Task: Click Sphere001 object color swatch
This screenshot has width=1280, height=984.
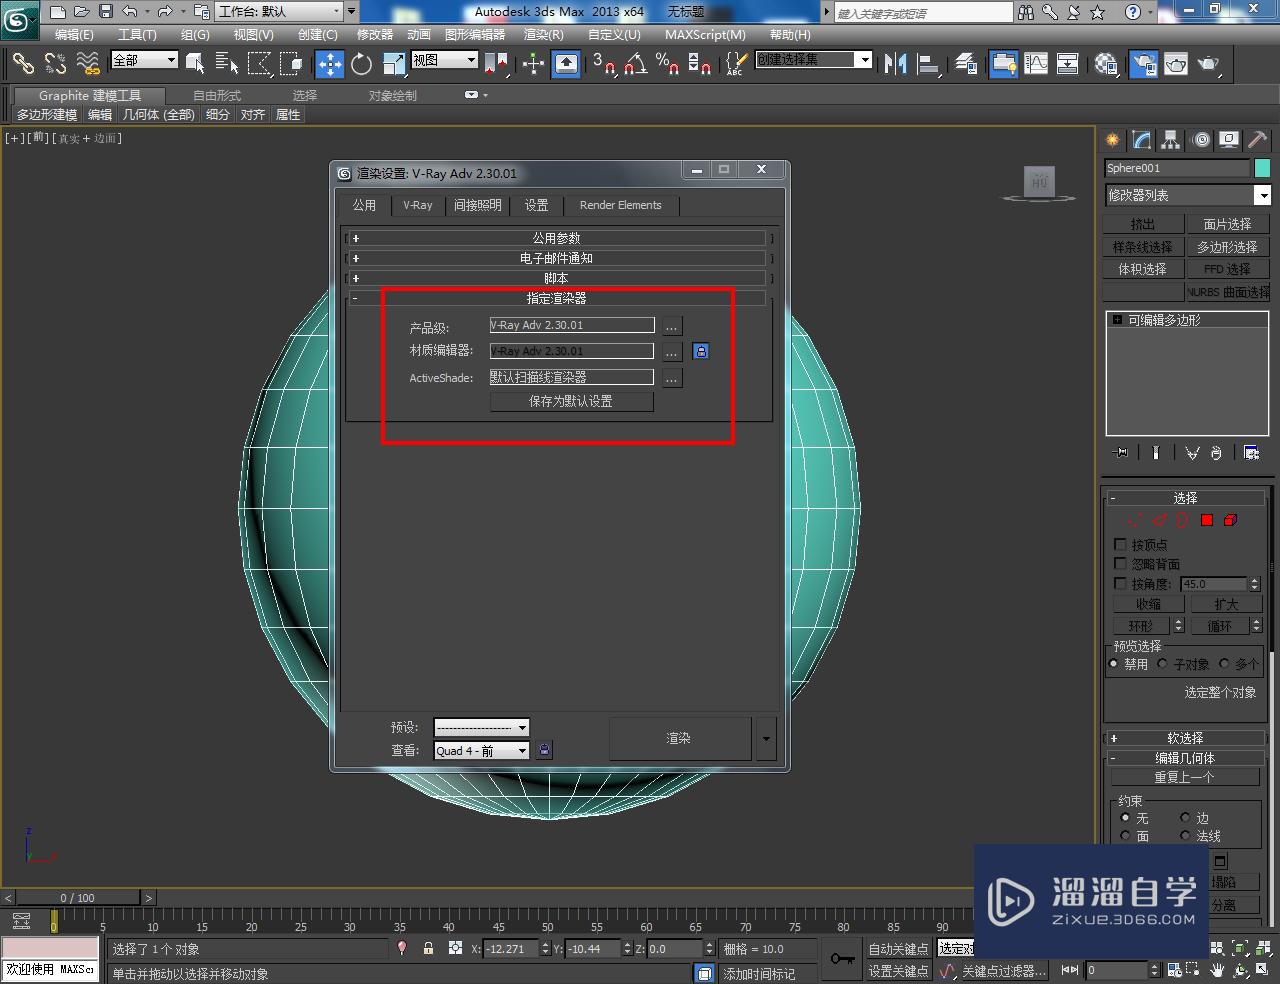Action: (x=1263, y=168)
